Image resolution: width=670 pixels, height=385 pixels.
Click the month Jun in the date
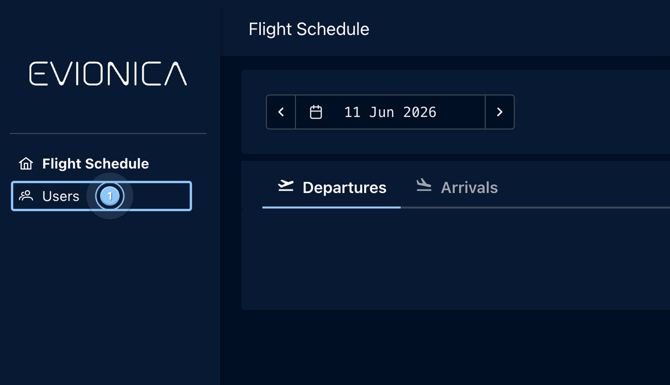pos(381,112)
